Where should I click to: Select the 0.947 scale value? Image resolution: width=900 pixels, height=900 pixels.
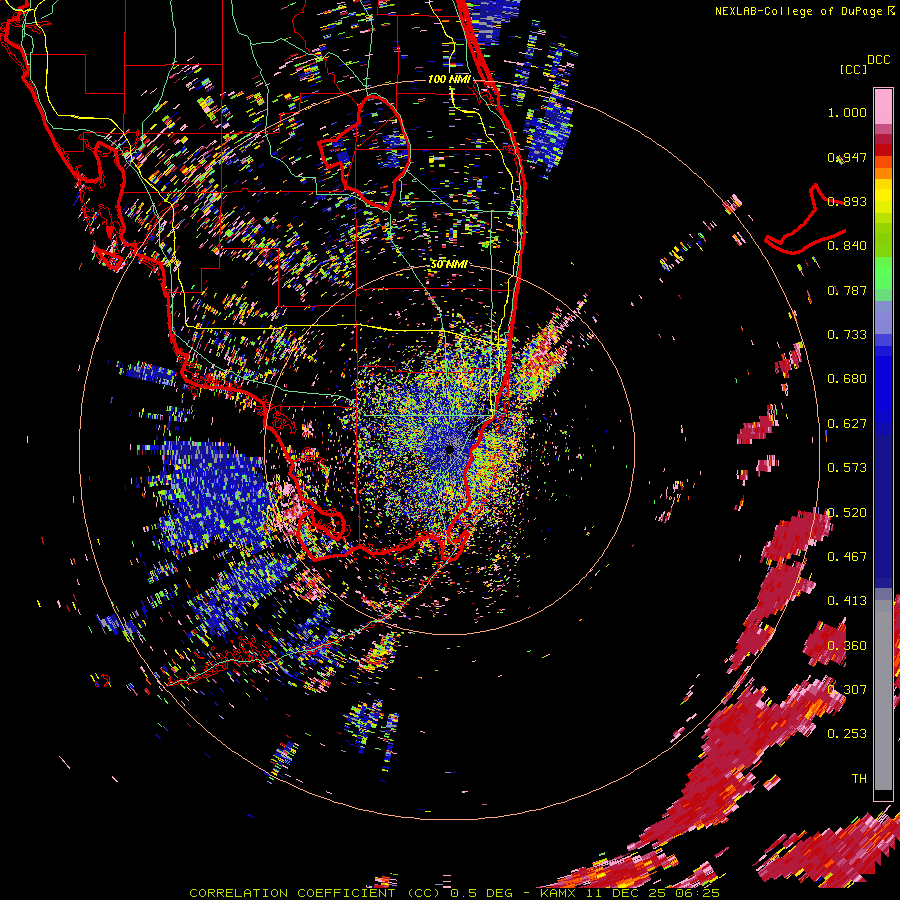(x=847, y=157)
